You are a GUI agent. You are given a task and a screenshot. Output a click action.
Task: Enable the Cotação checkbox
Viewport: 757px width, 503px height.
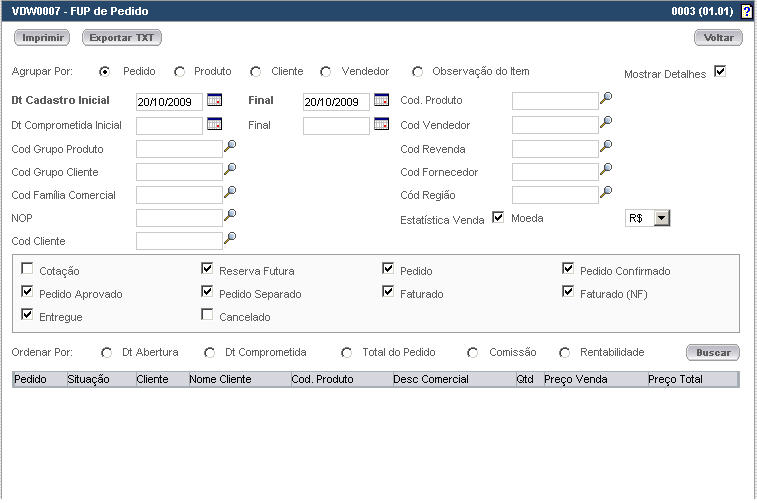(x=27, y=269)
